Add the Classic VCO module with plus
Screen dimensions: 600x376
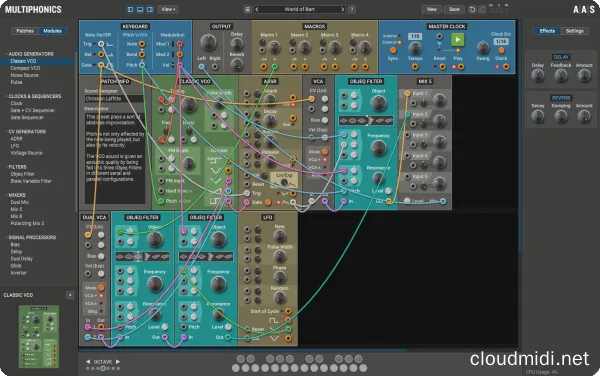(x=70, y=295)
